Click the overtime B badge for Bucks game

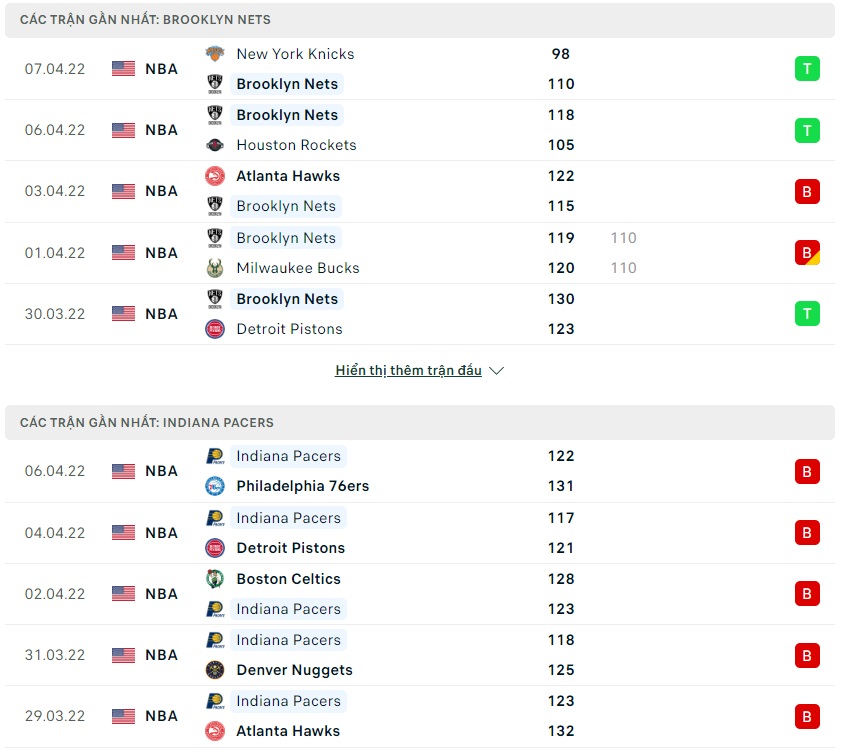pos(807,253)
